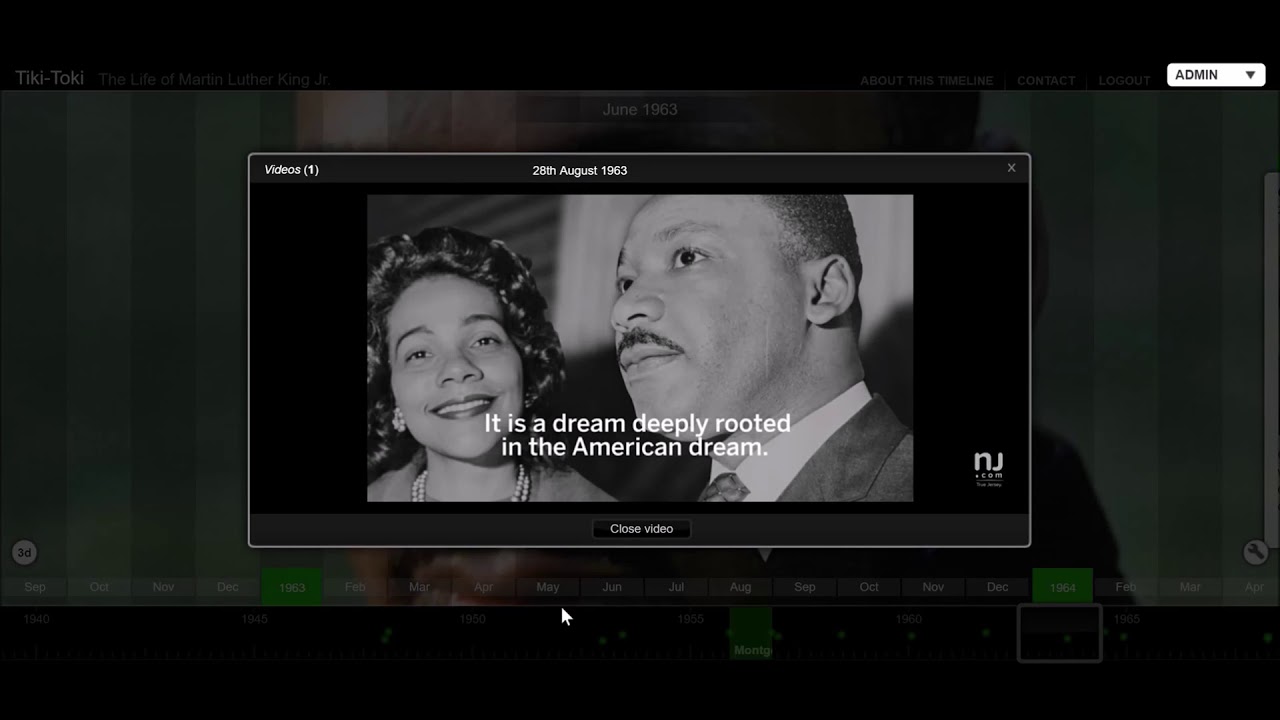This screenshot has width=1280, height=720.
Task: Click the Videos (1) label in popup
Action: point(291,170)
